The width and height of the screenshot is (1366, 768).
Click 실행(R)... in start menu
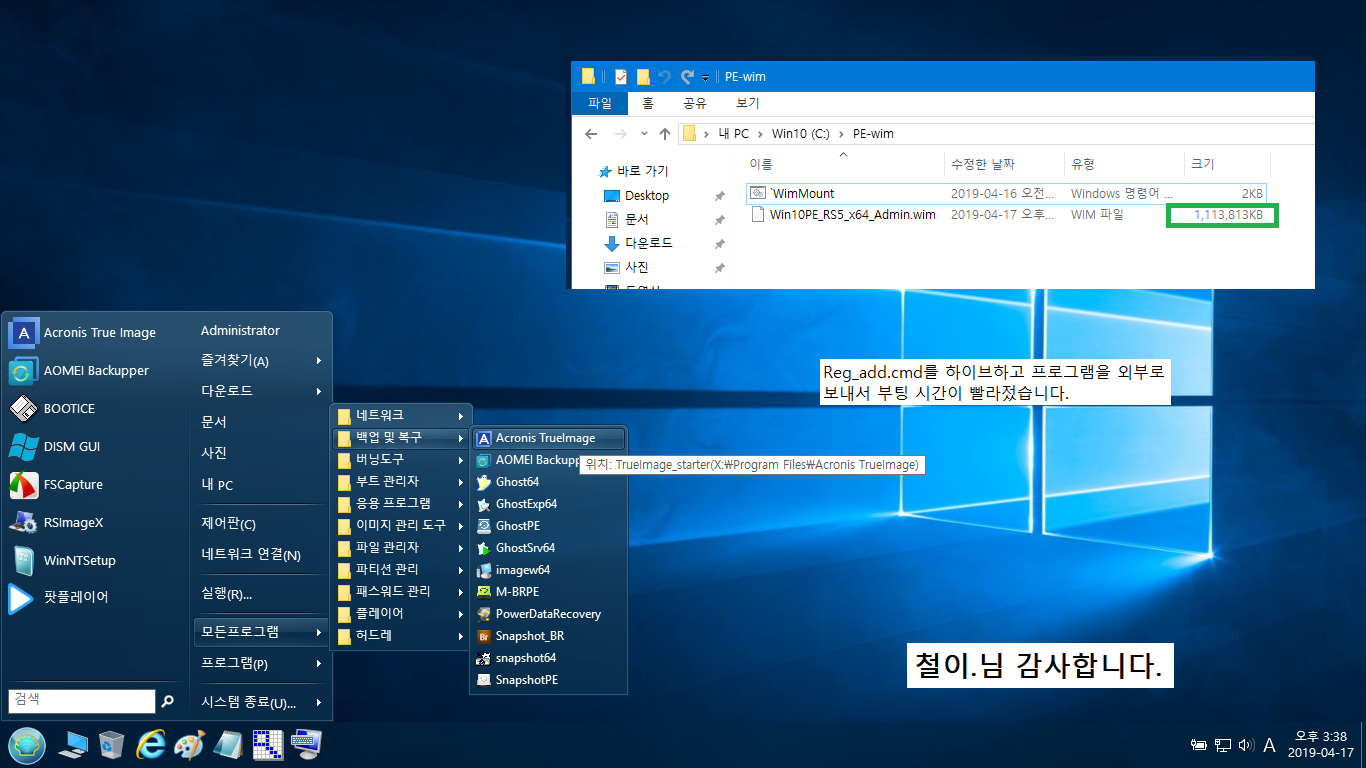(x=261, y=594)
